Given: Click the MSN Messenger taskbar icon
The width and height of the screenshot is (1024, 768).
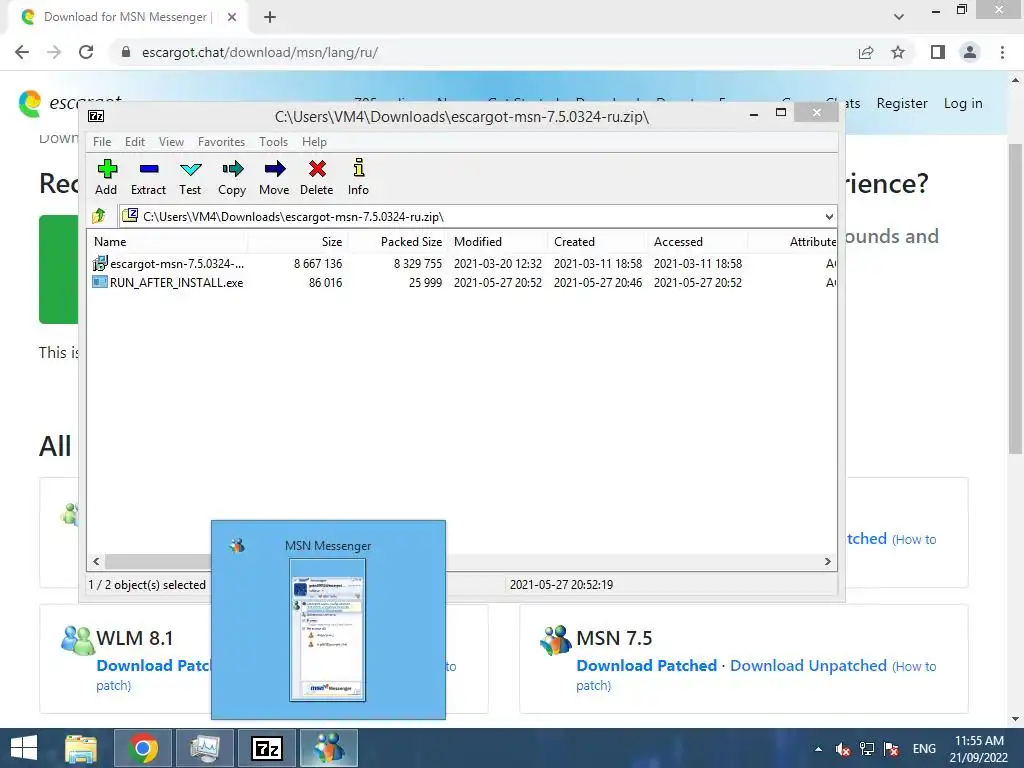Looking at the screenshot, I should point(328,748).
